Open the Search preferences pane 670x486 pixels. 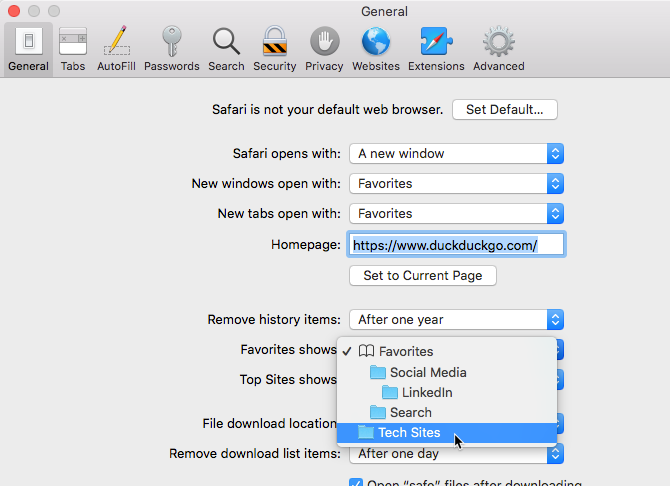coord(226,49)
